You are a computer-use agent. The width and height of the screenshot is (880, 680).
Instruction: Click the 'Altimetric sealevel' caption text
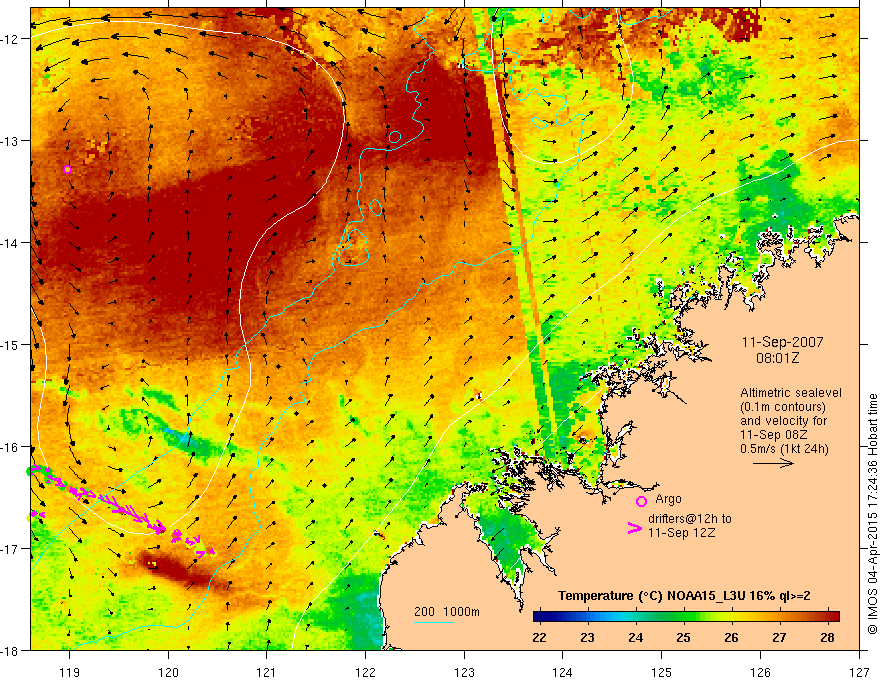click(x=790, y=393)
